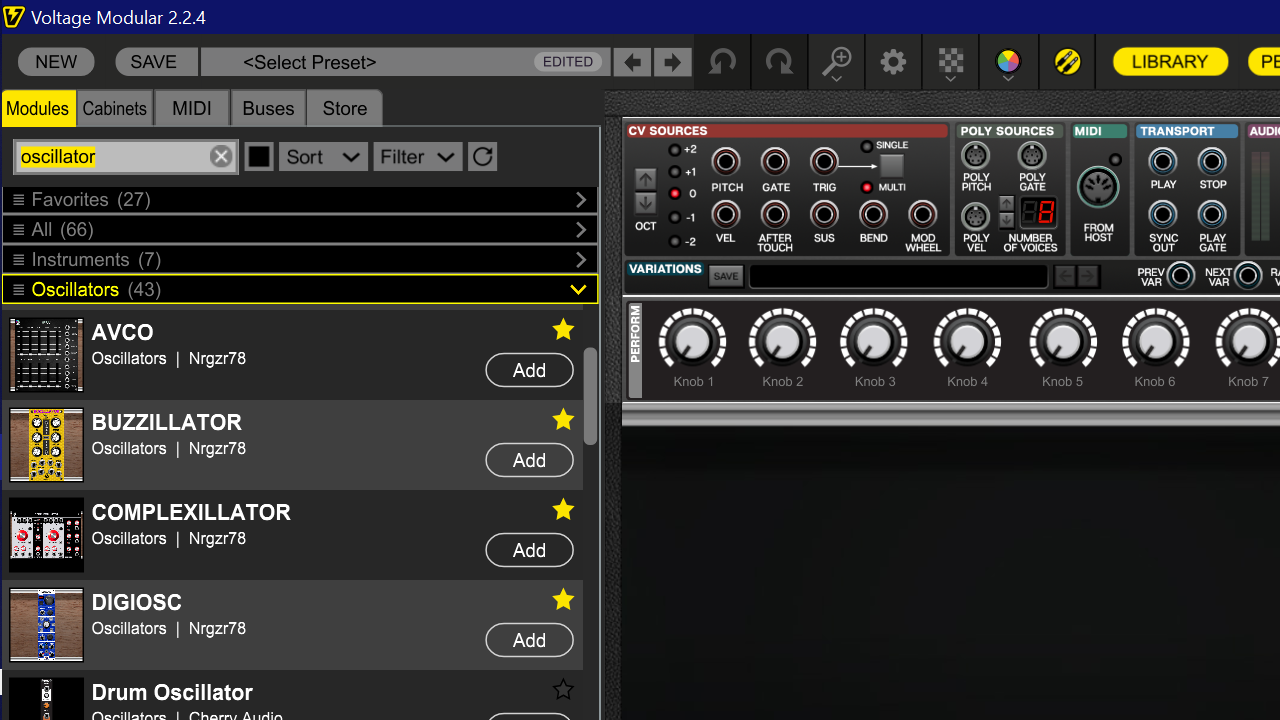Open the color wheel menu
This screenshot has width=1280, height=720.
tap(1008, 63)
